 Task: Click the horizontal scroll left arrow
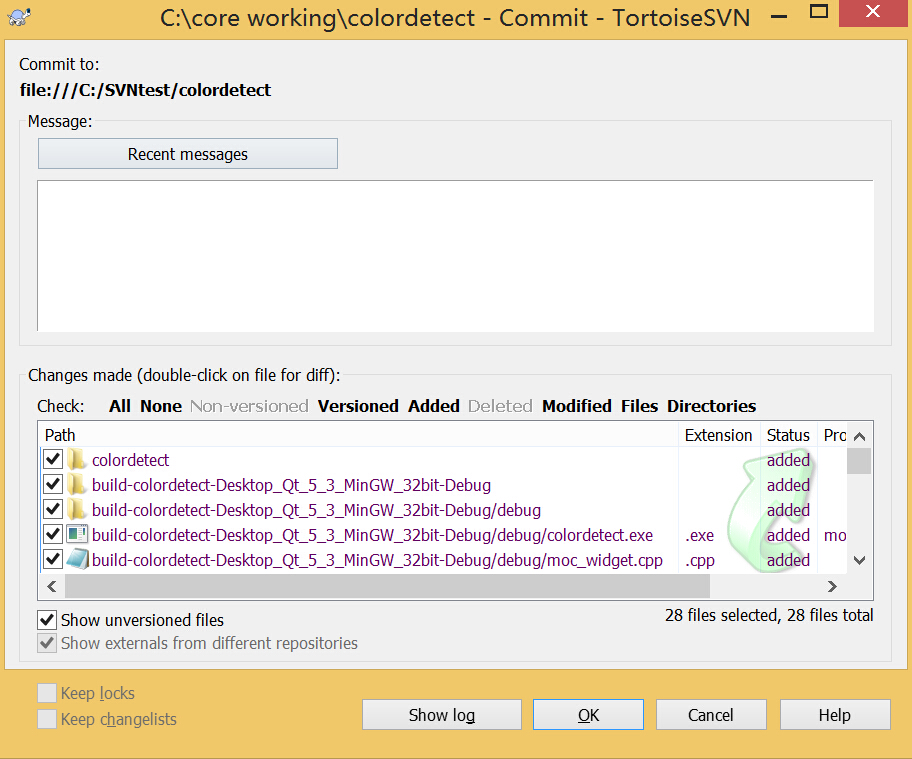coord(52,586)
